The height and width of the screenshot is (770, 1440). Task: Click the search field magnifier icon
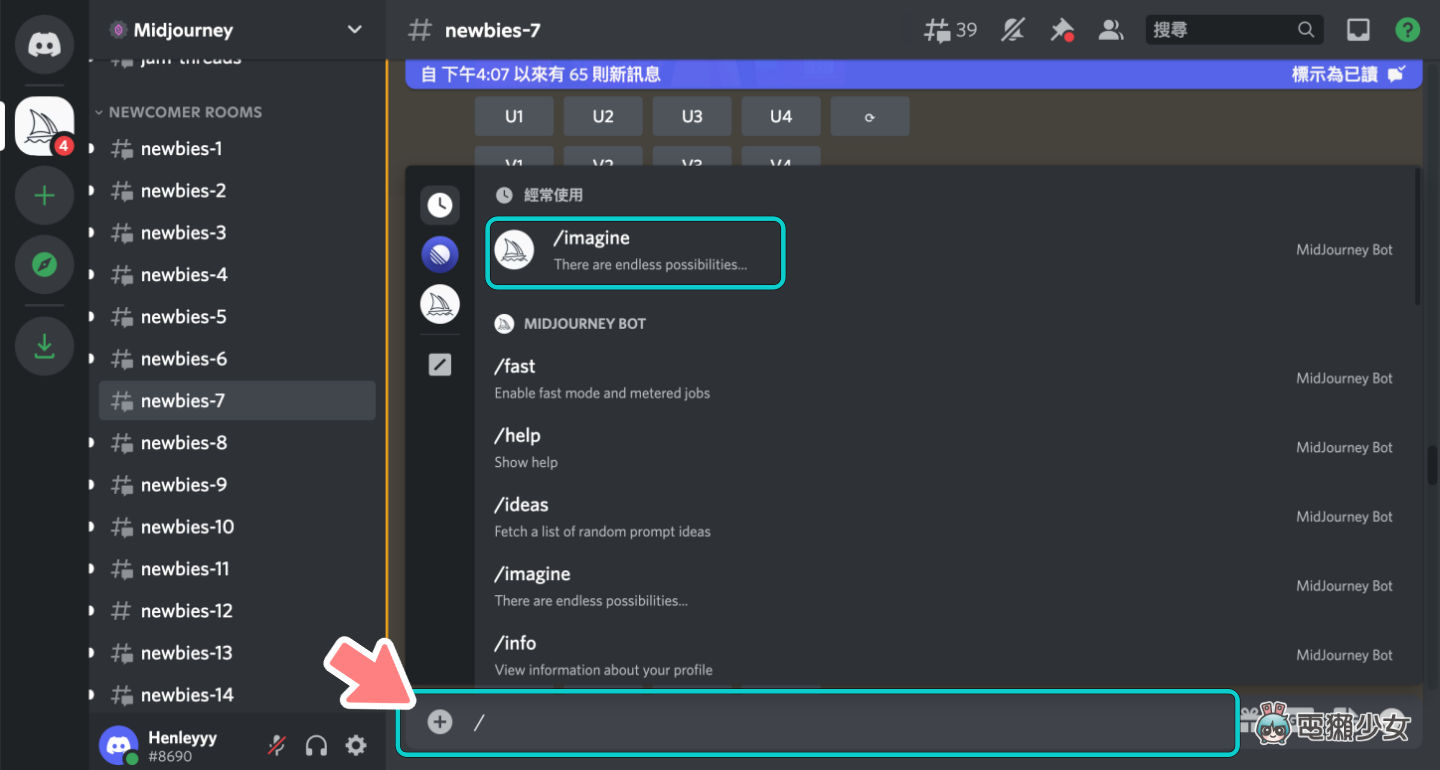1306,30
